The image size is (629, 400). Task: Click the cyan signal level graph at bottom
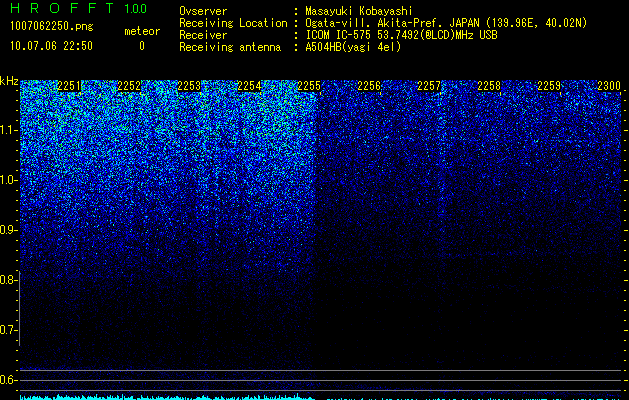click(x=321, y=397)
